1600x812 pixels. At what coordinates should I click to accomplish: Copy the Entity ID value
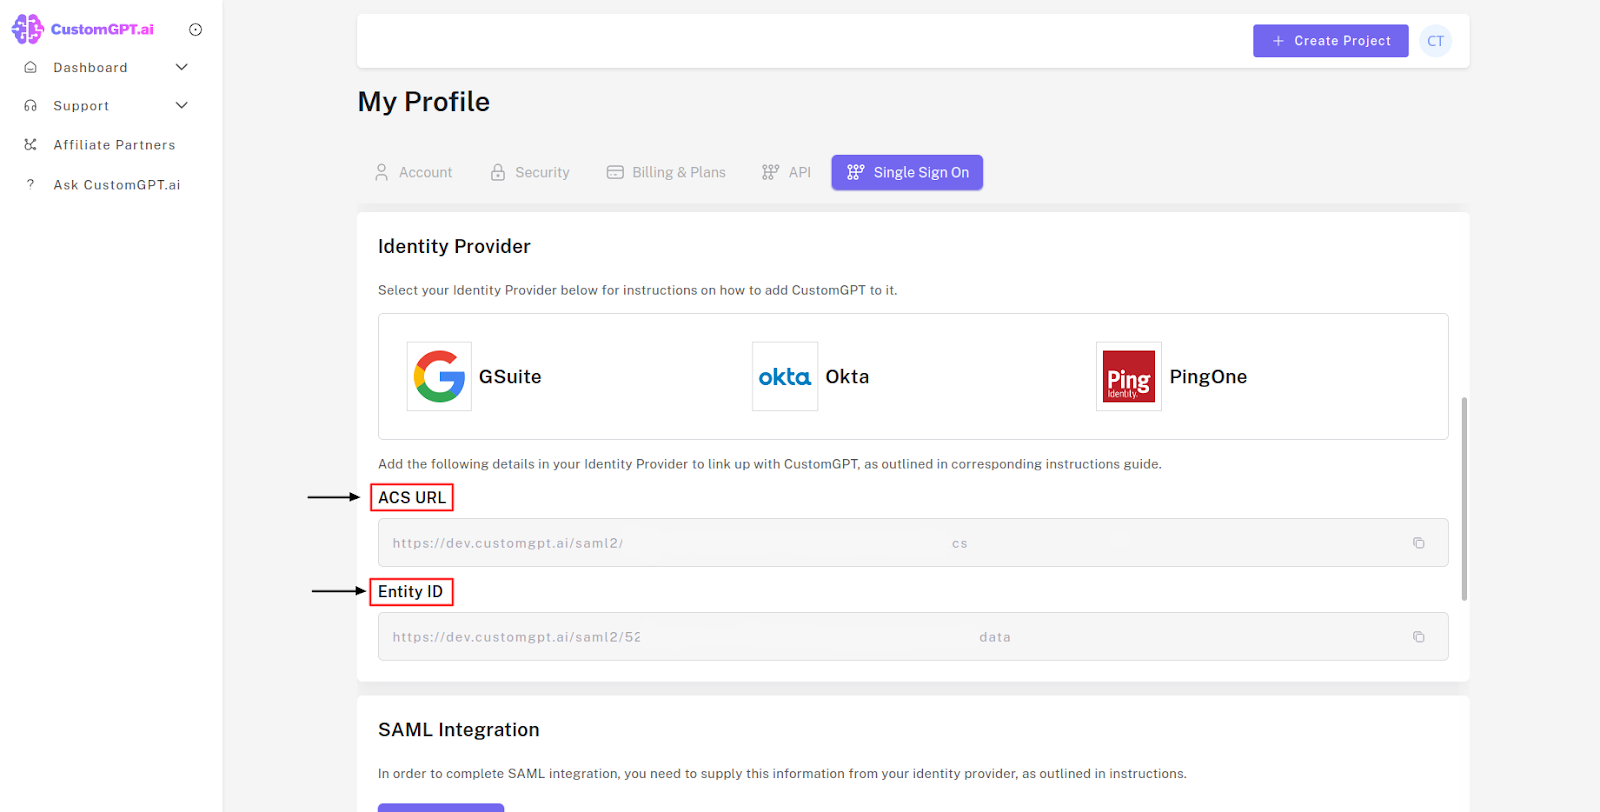point(1418,637)
